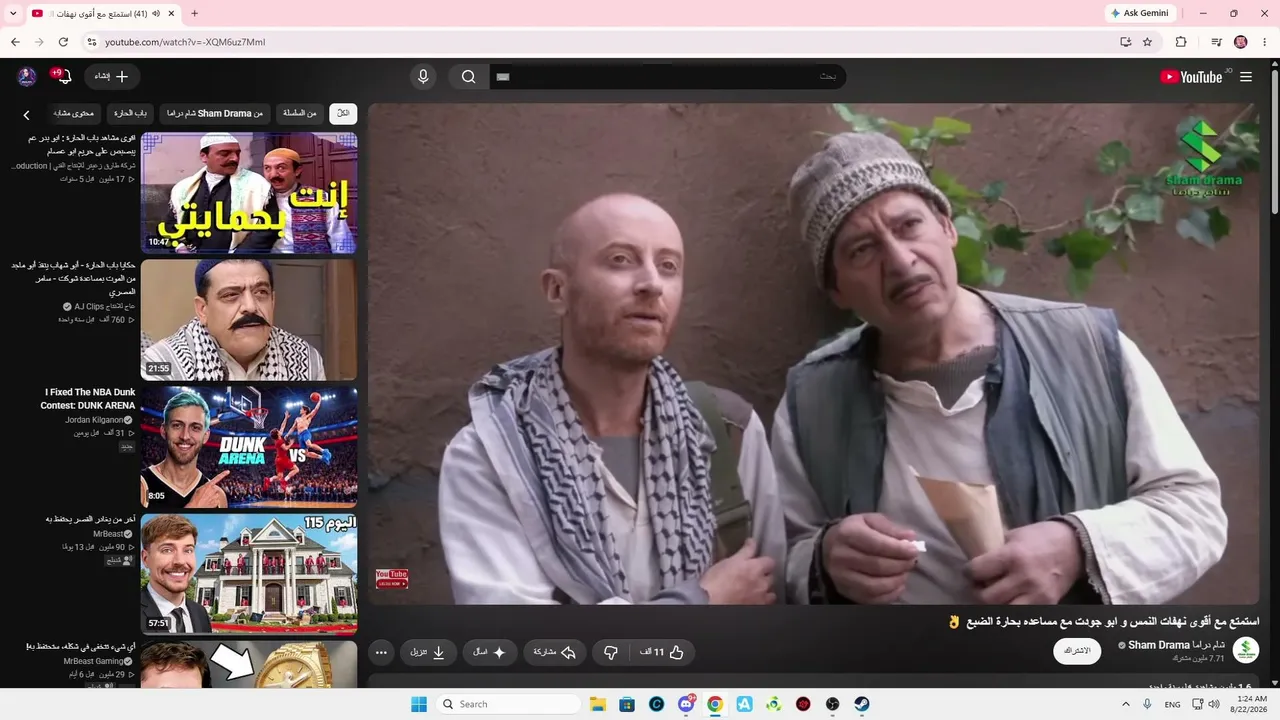Open Discord from the taskbar

686,704
